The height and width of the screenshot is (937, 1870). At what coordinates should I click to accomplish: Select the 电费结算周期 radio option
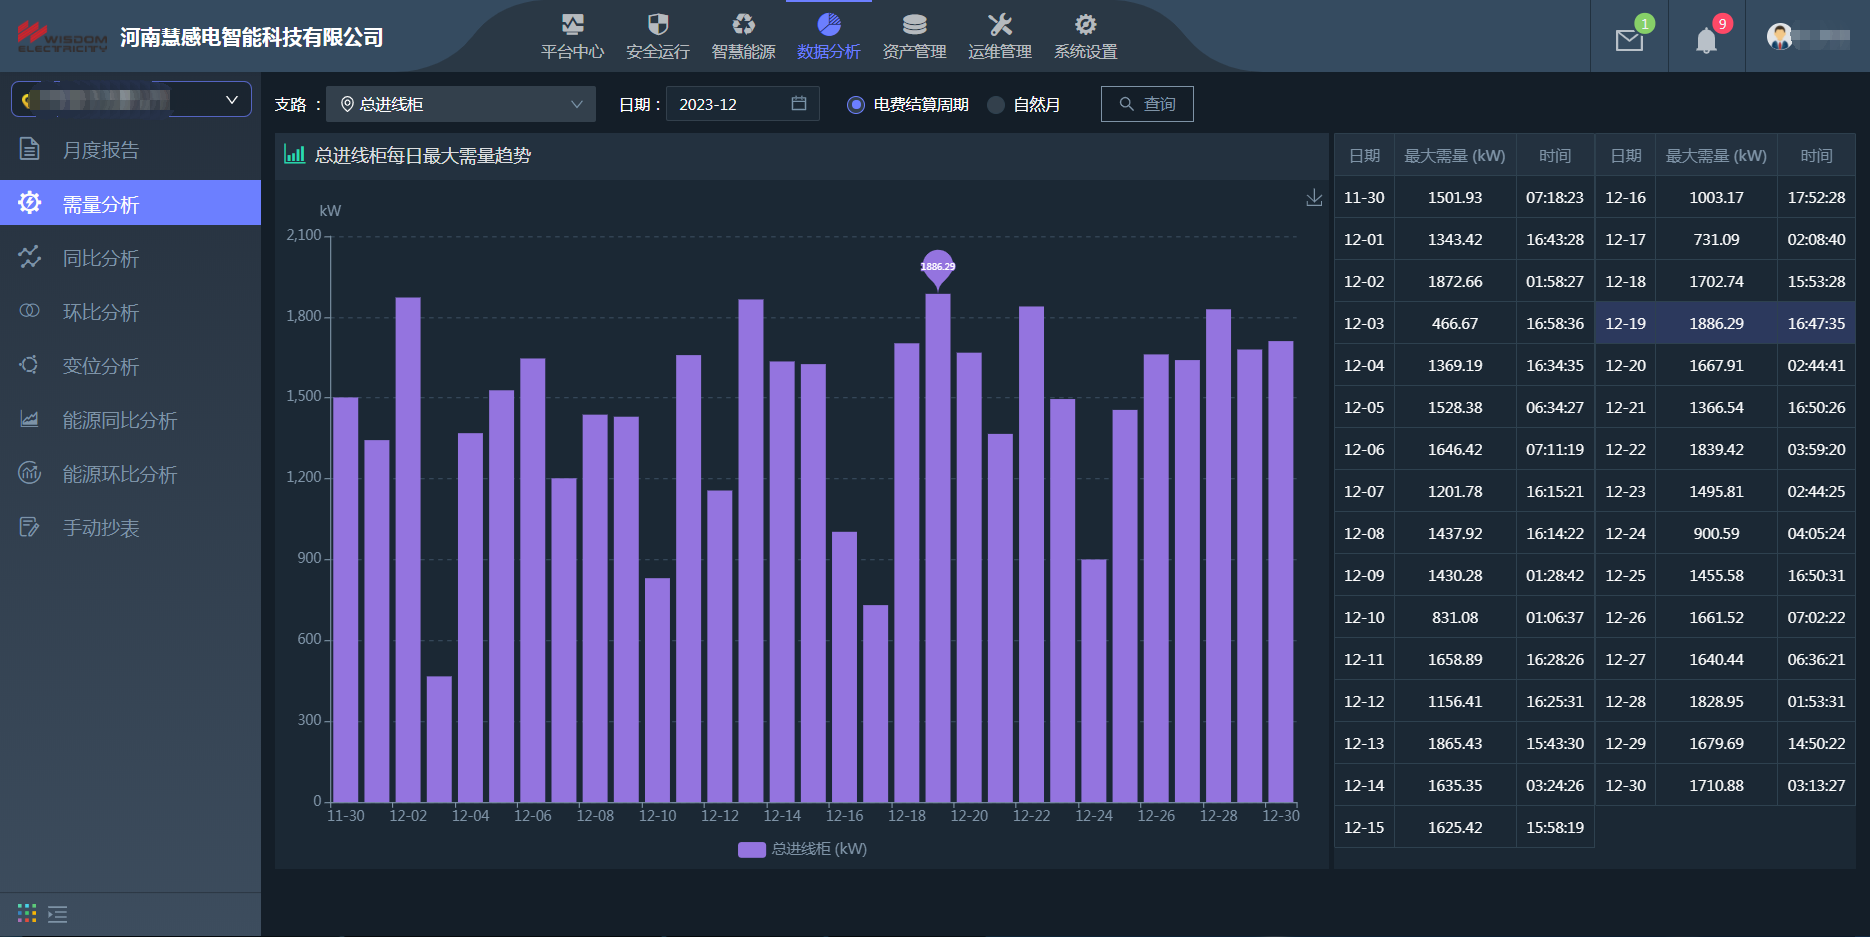[x=856, y=105]
